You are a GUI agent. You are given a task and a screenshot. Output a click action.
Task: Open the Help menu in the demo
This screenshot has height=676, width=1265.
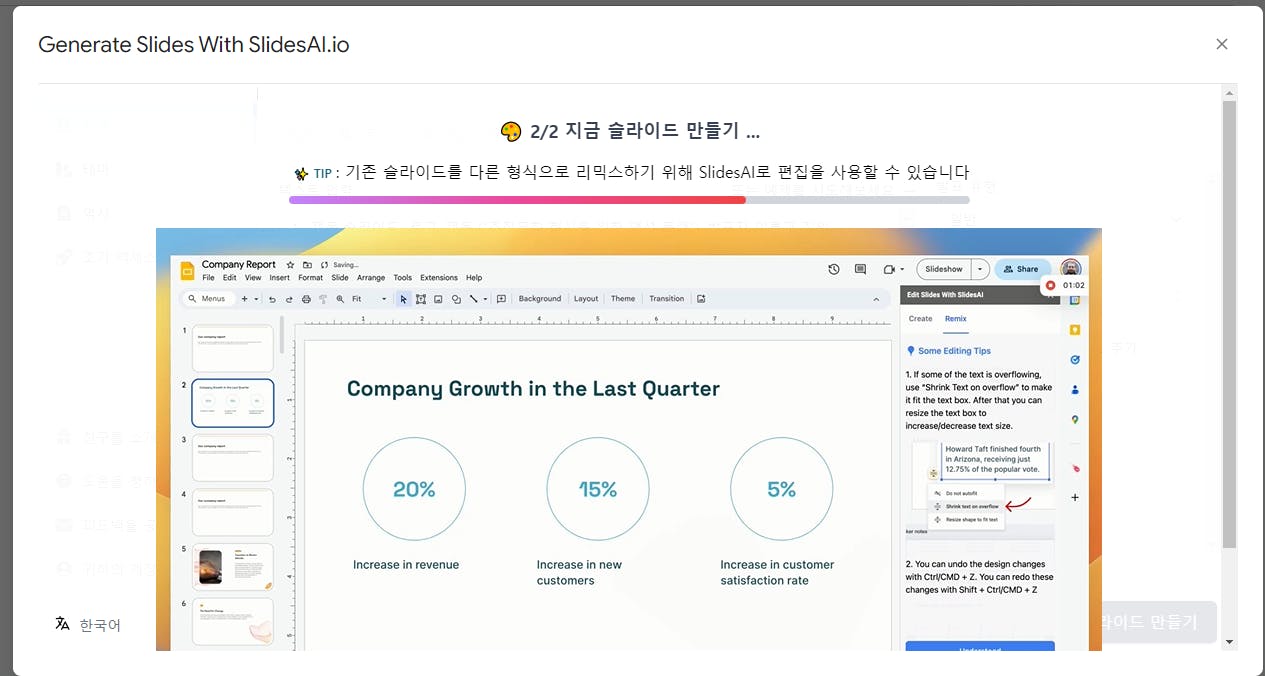coord(474,278)
